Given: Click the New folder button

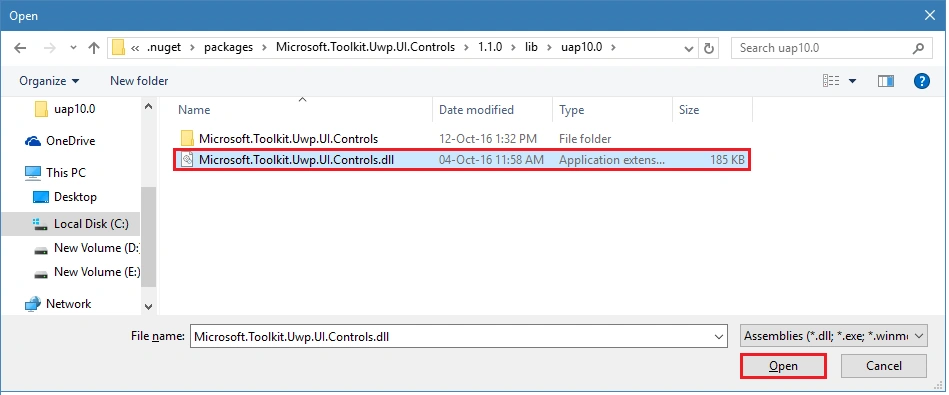Looking at the screenshot, I should pyautogui.click(x=139, y=81).
